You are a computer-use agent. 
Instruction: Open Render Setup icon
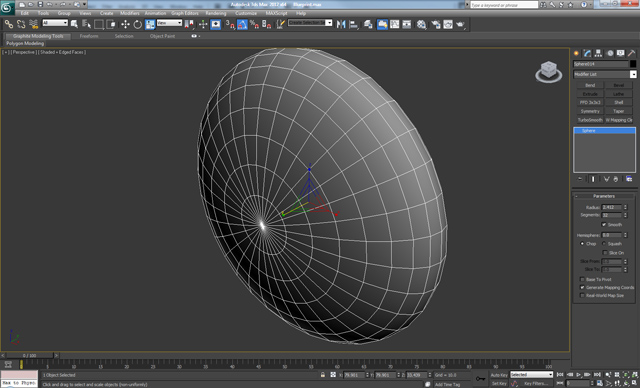(x=436, y=24)
